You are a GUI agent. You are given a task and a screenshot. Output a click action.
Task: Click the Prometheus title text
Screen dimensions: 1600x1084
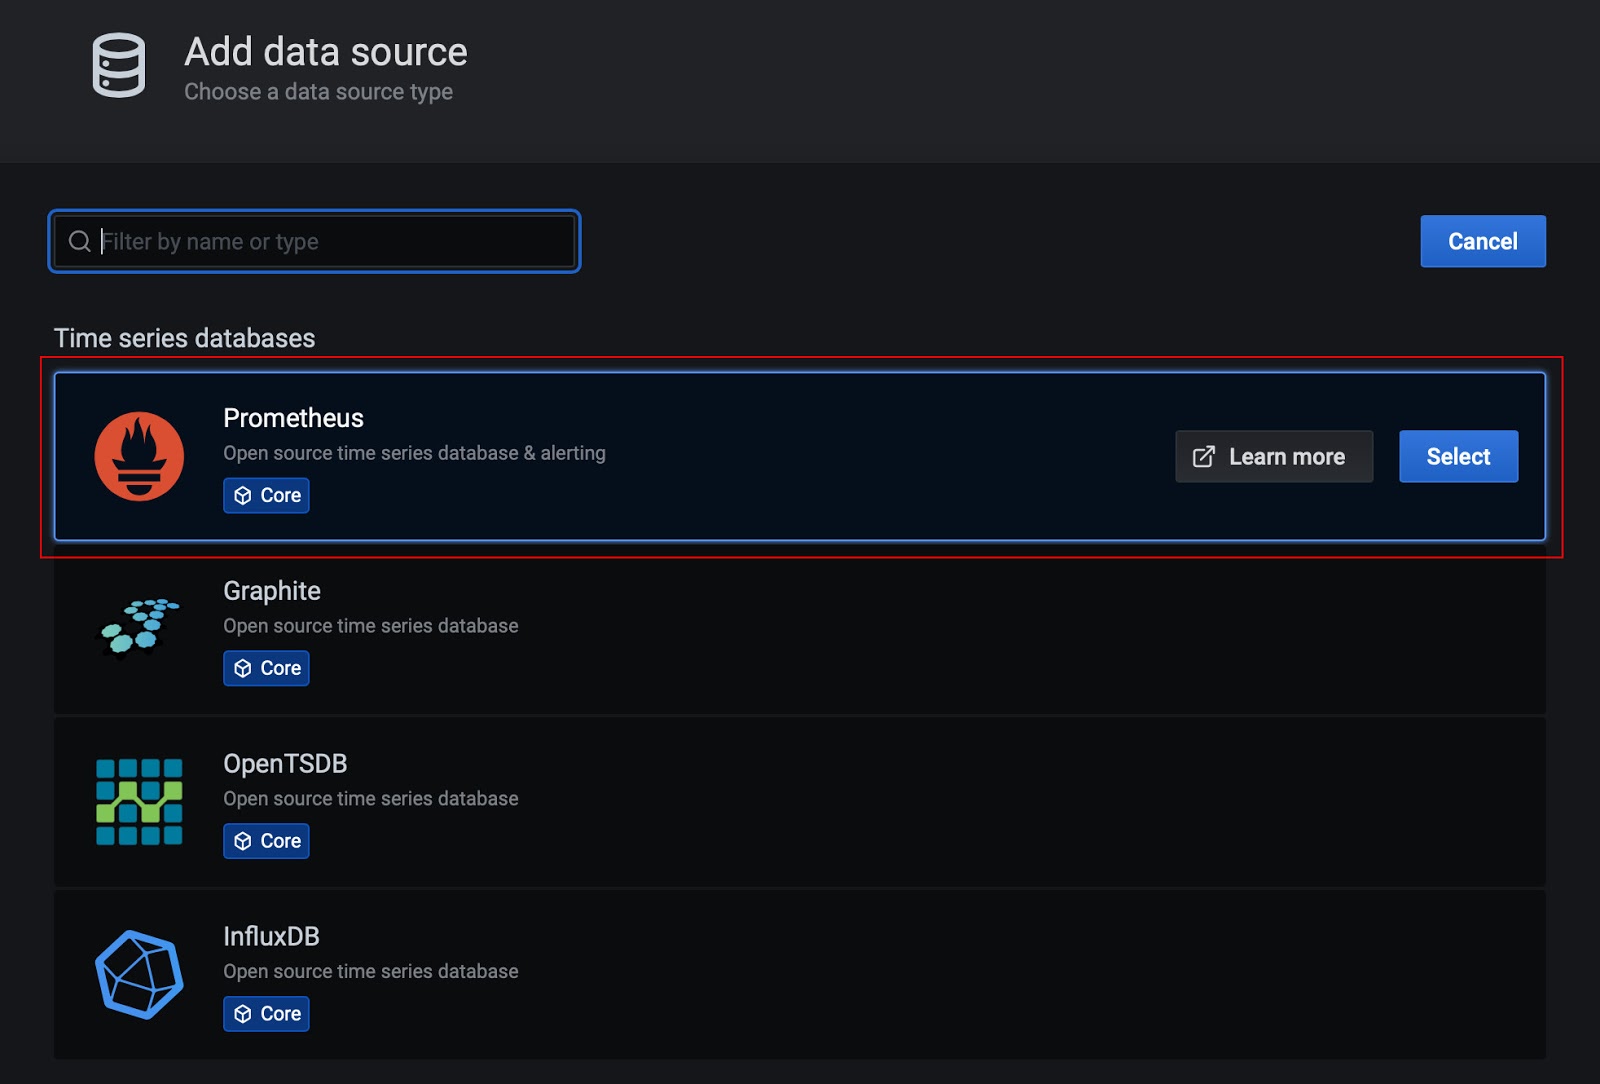click(293, 418)
